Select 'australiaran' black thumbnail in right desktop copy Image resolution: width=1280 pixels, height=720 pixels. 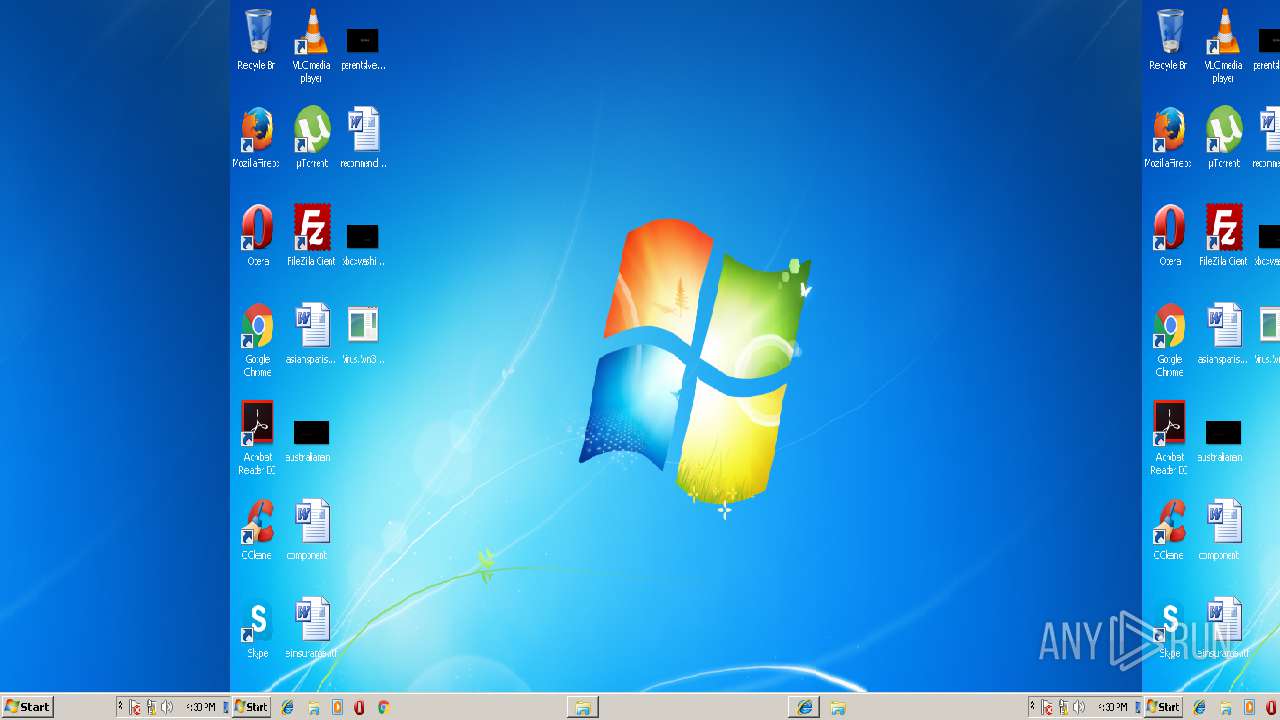1223,440
